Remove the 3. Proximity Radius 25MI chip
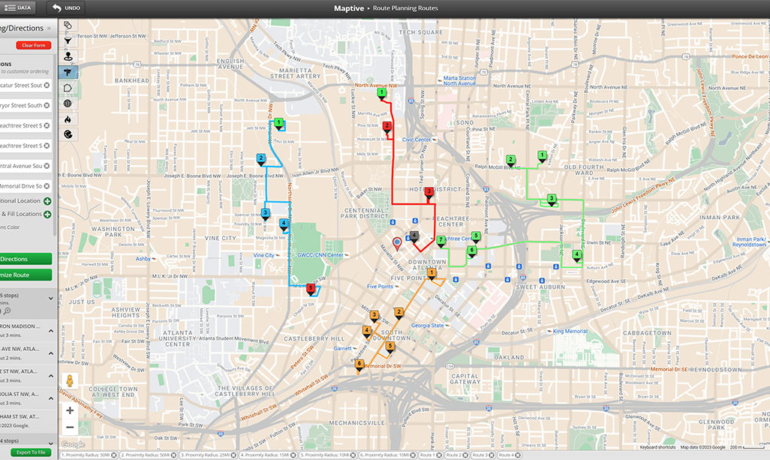The image size is (770, 460). 233,456
